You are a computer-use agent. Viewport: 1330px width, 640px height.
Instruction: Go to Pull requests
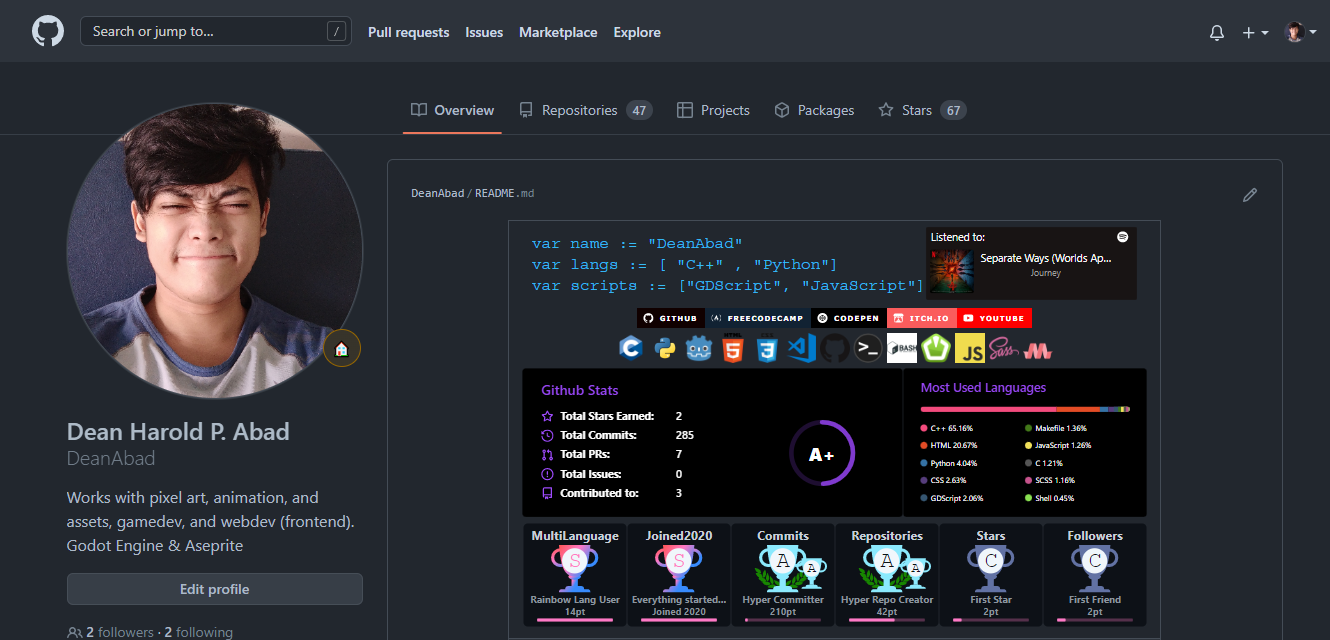tap(408, 32)
